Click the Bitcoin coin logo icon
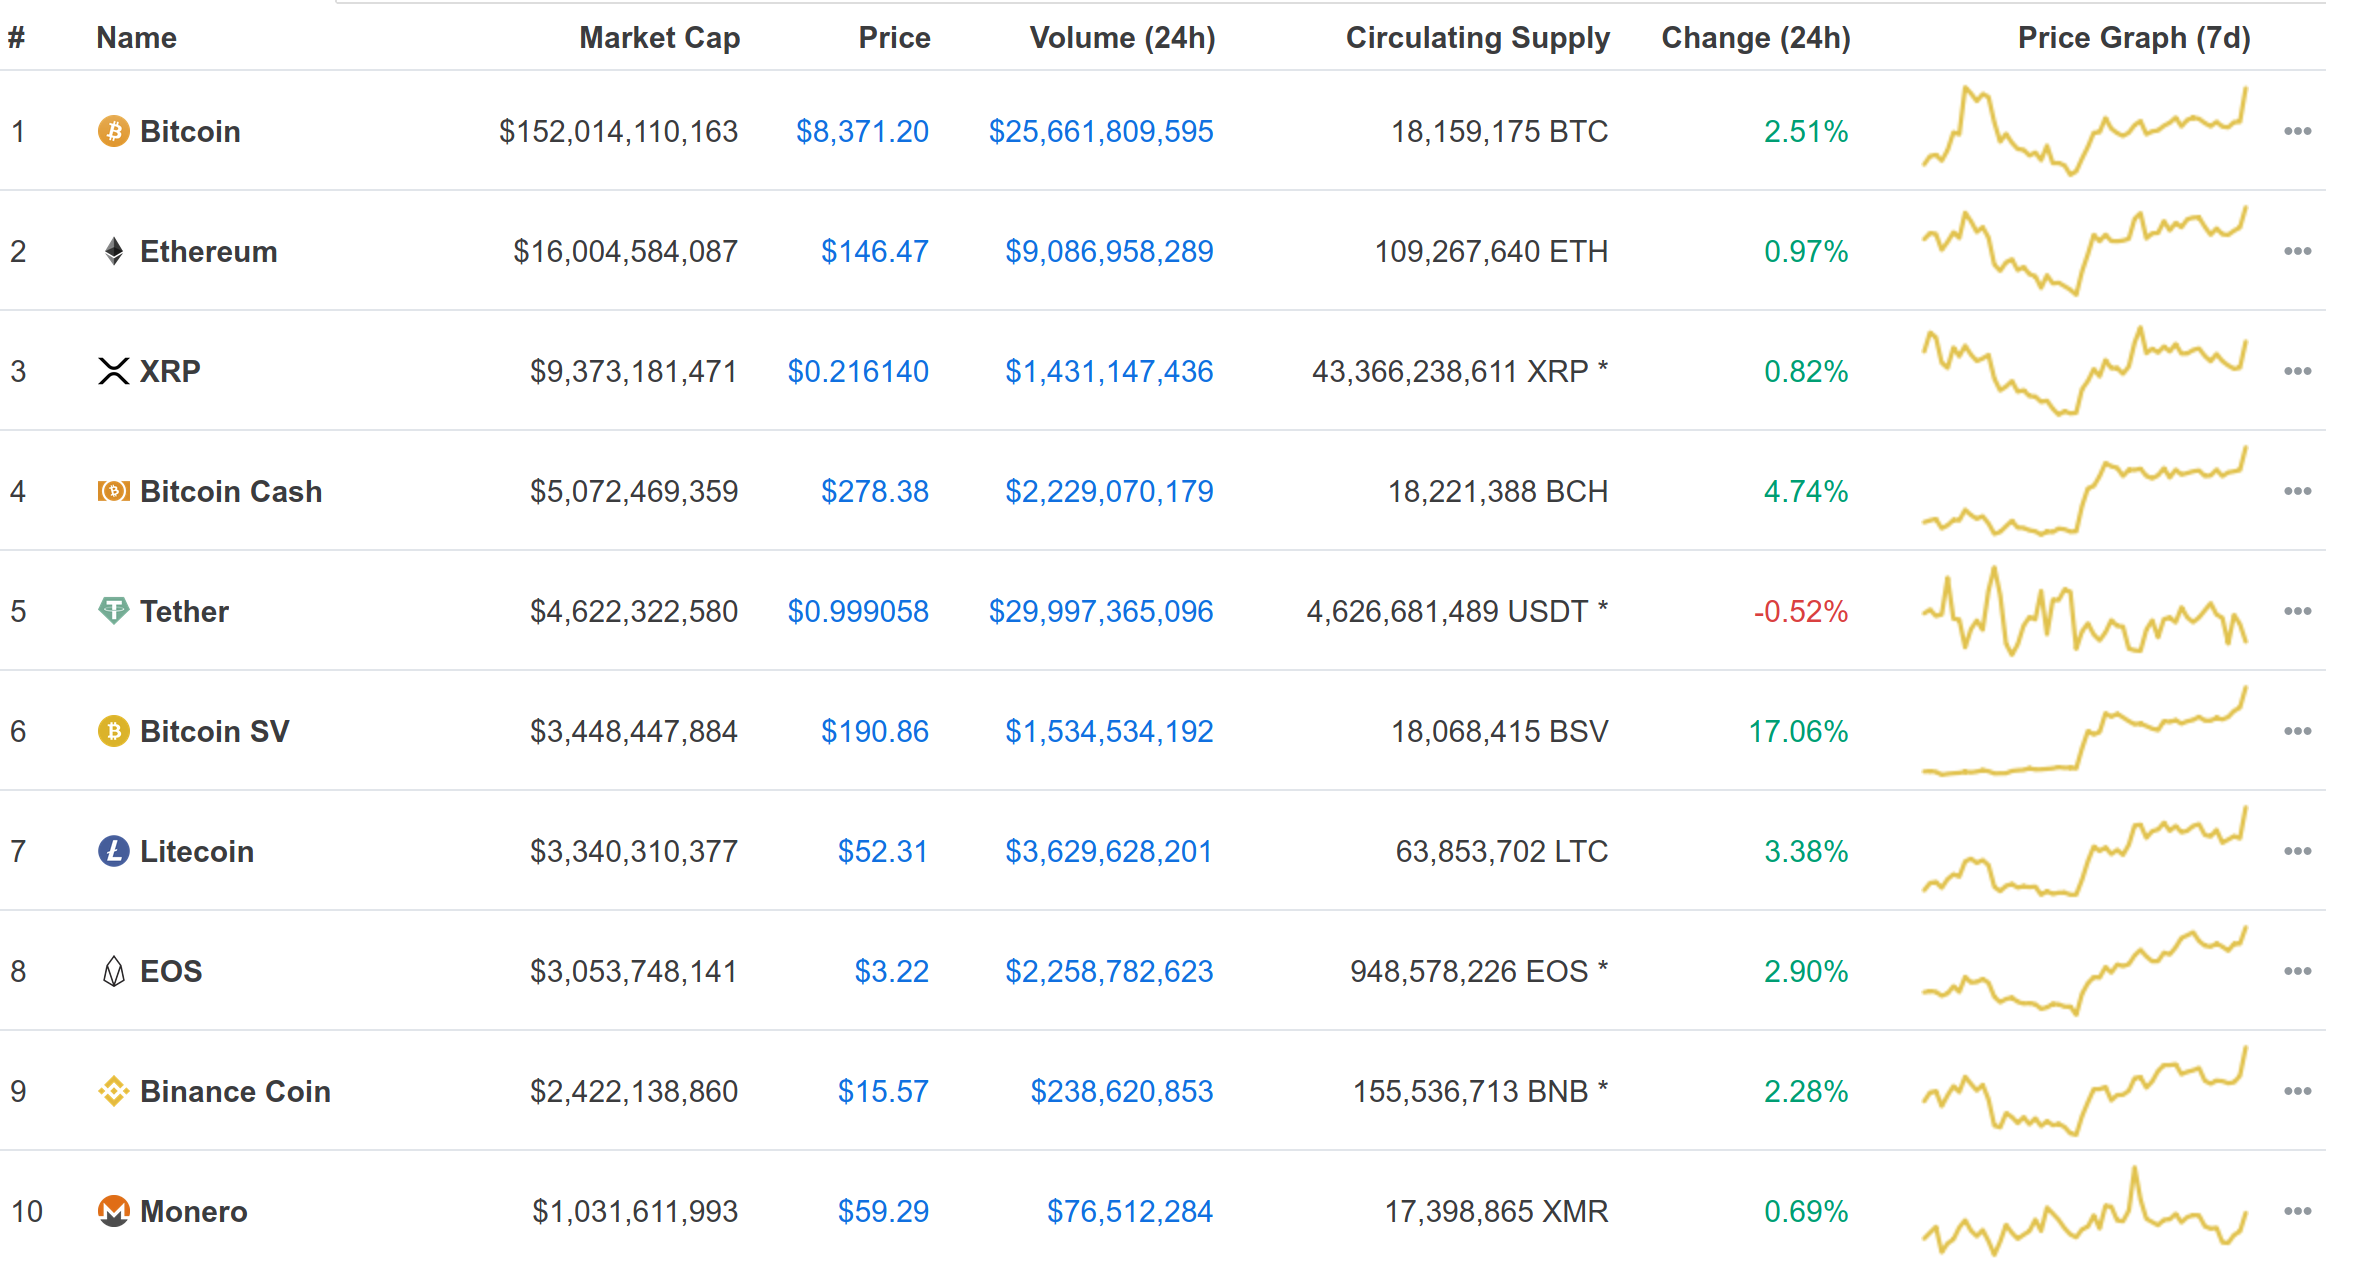The width and height of the screenshot is (2354, 1266). 114,131
